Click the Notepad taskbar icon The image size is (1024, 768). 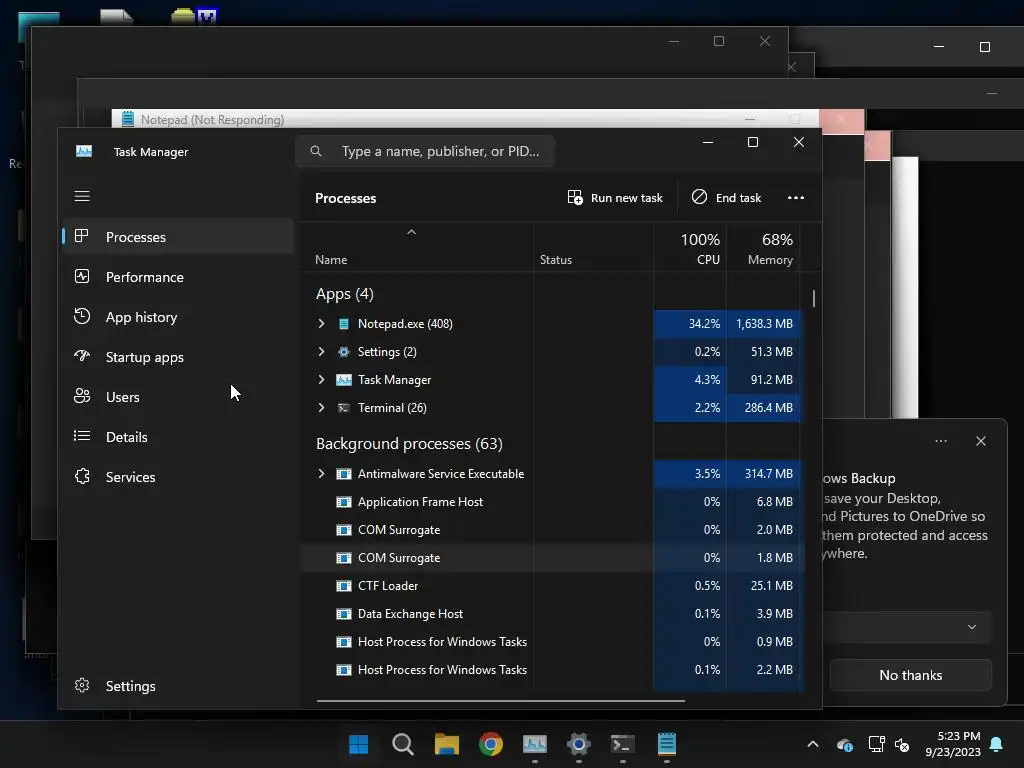(x=667, y=744)
